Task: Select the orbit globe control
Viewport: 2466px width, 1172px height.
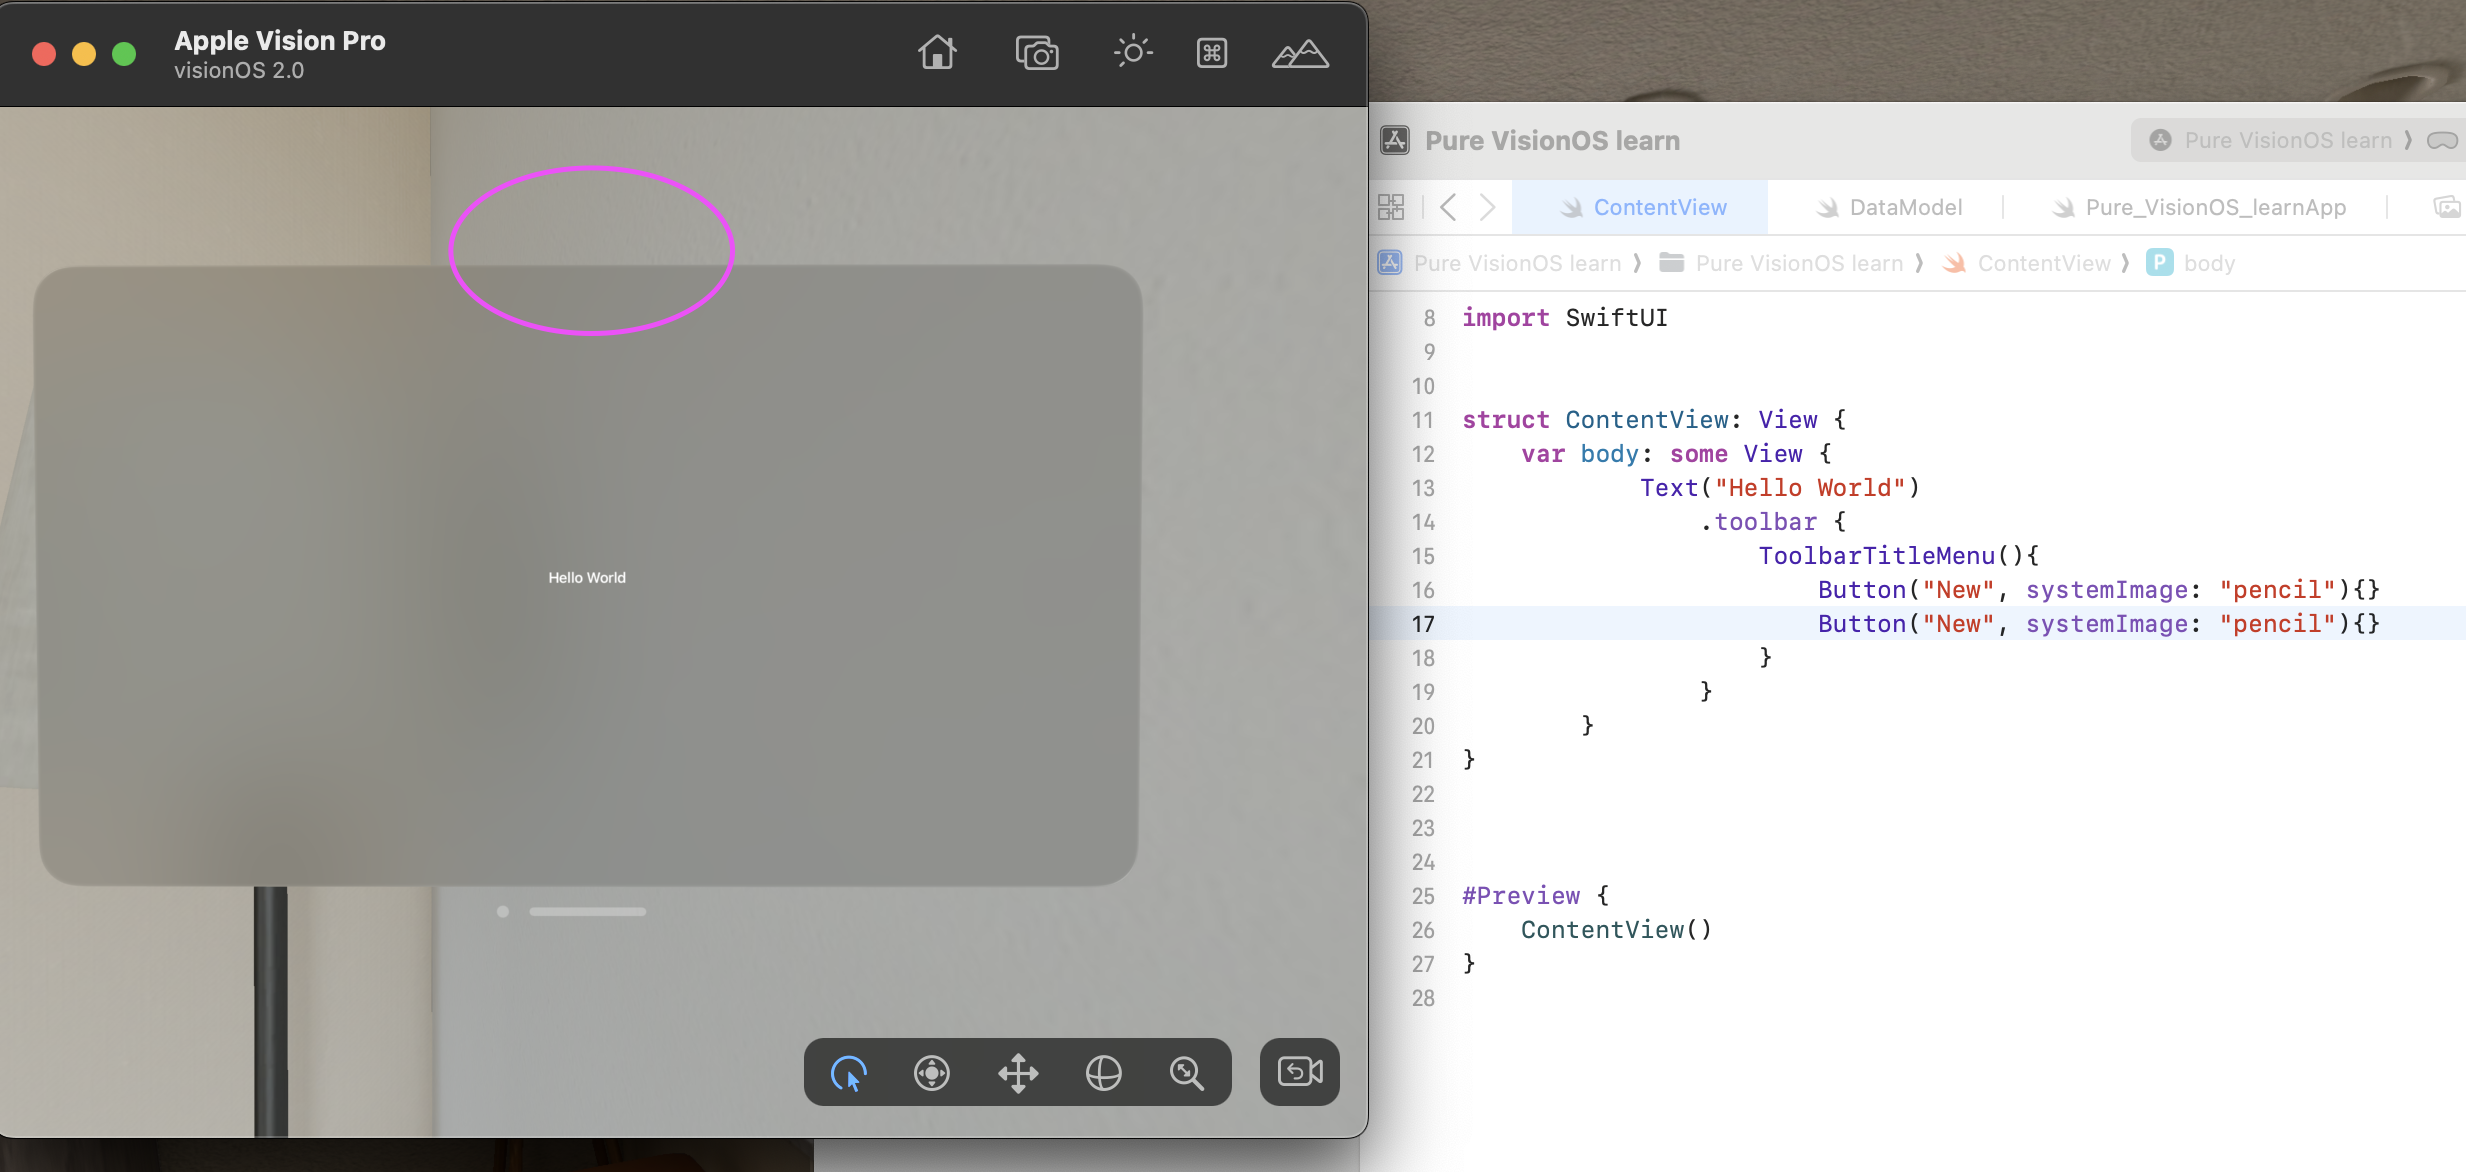Action: coord(1103,1073)
